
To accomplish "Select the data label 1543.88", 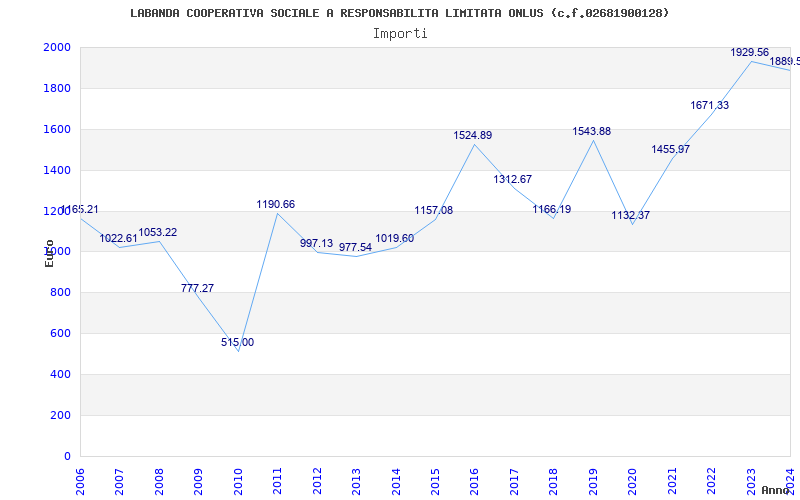I will [591, 131].
